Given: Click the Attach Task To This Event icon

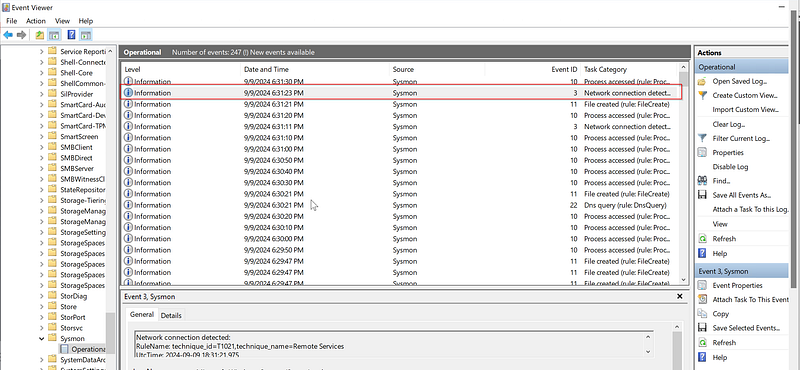Looking at the screenshot, I should click(703, 300).
